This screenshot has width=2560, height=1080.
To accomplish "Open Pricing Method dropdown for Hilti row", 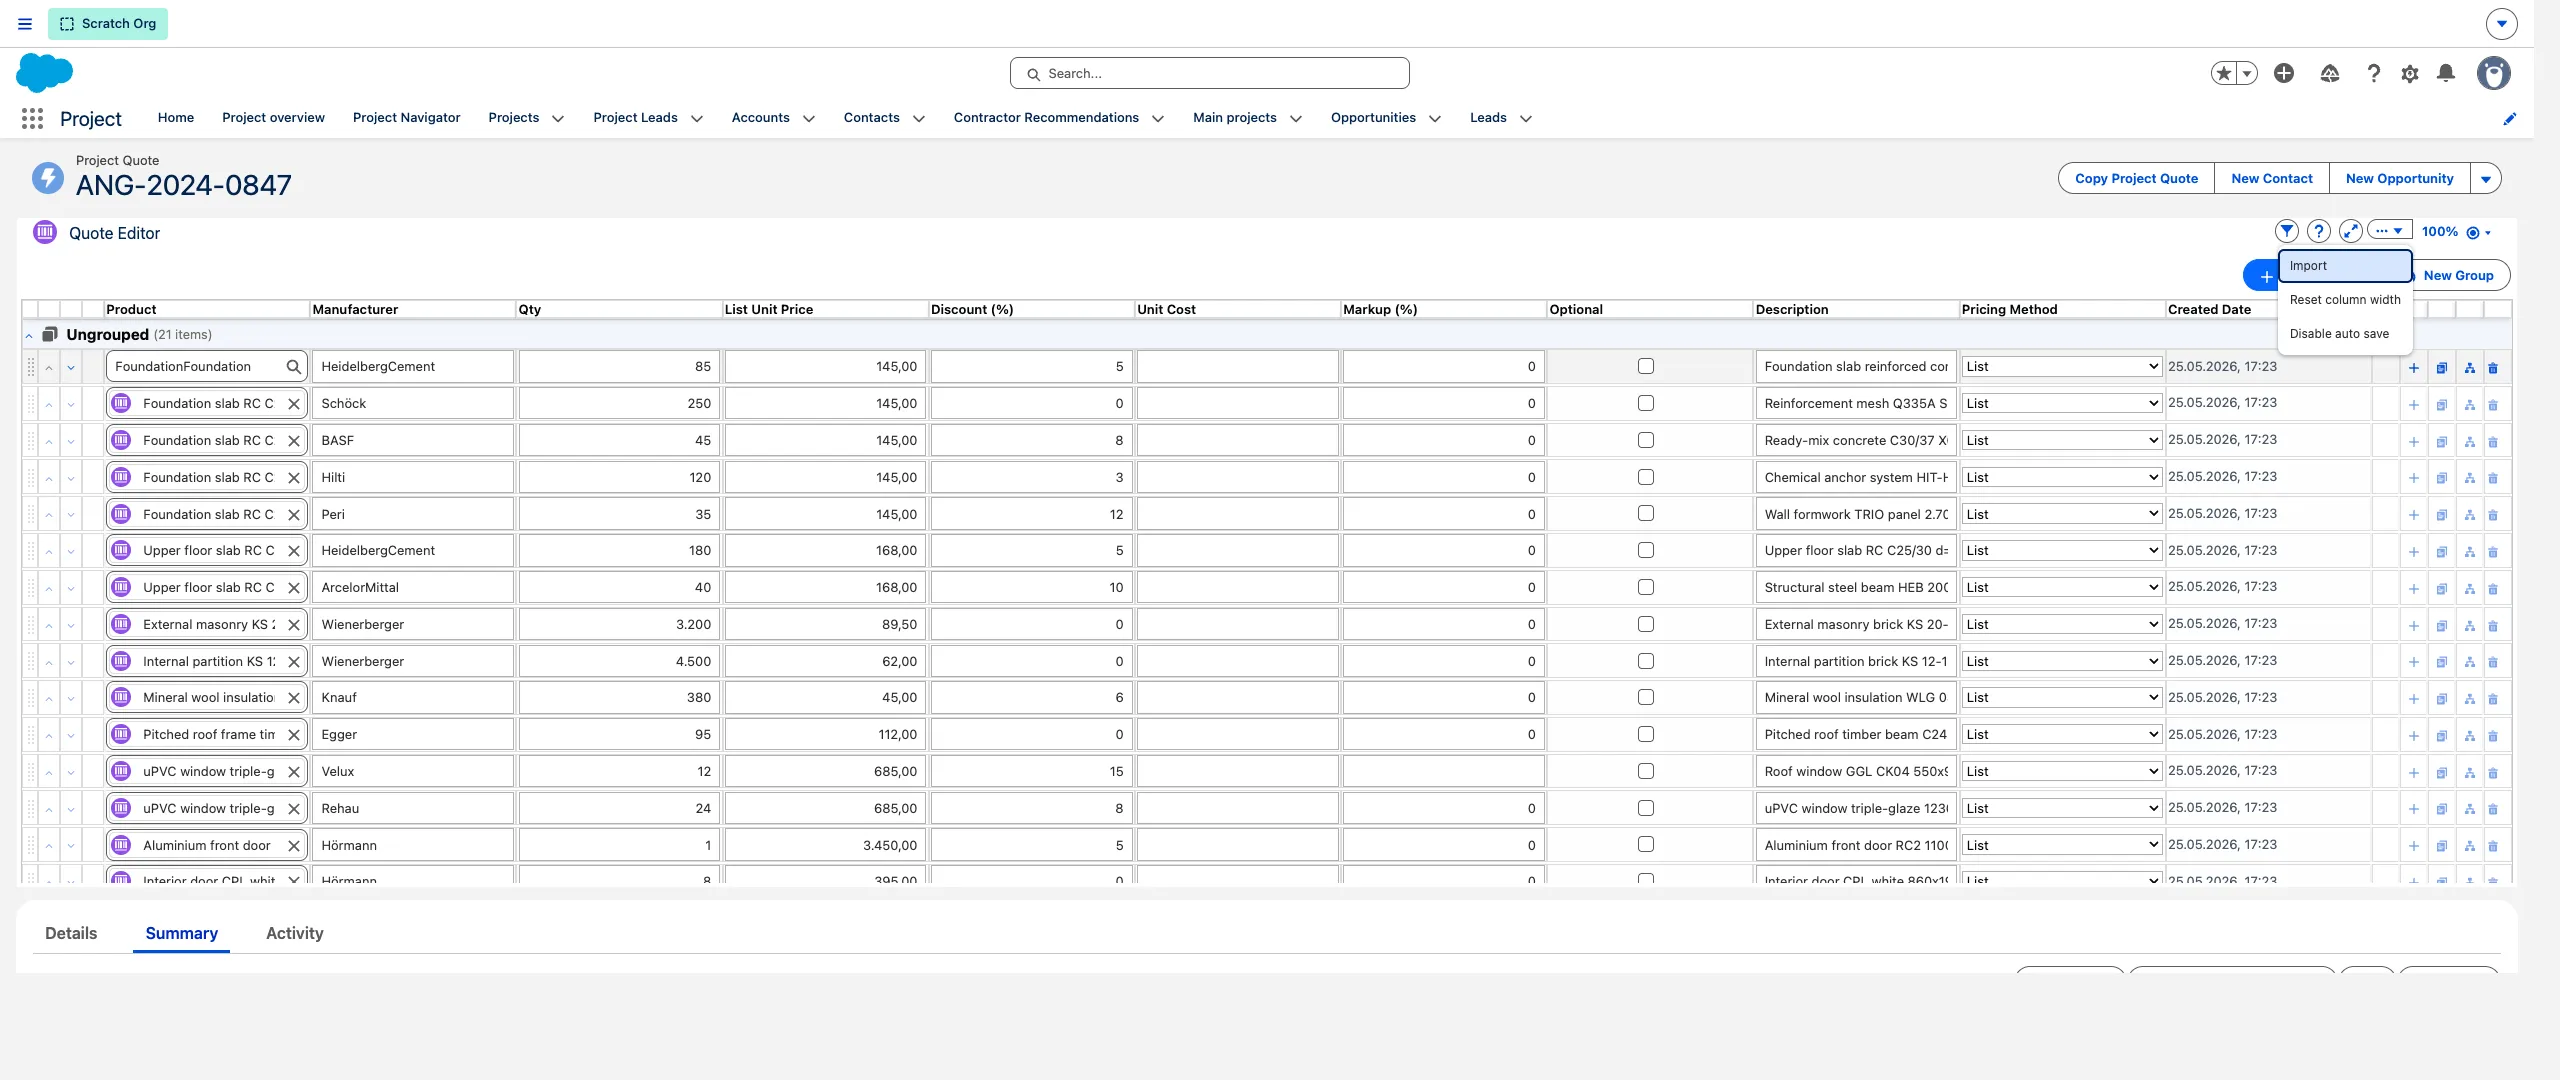I will pos(2061,478).
